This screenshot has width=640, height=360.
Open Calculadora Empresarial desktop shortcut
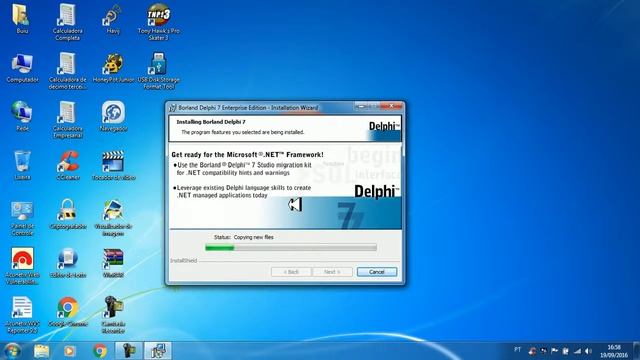(x=67, y=120)
